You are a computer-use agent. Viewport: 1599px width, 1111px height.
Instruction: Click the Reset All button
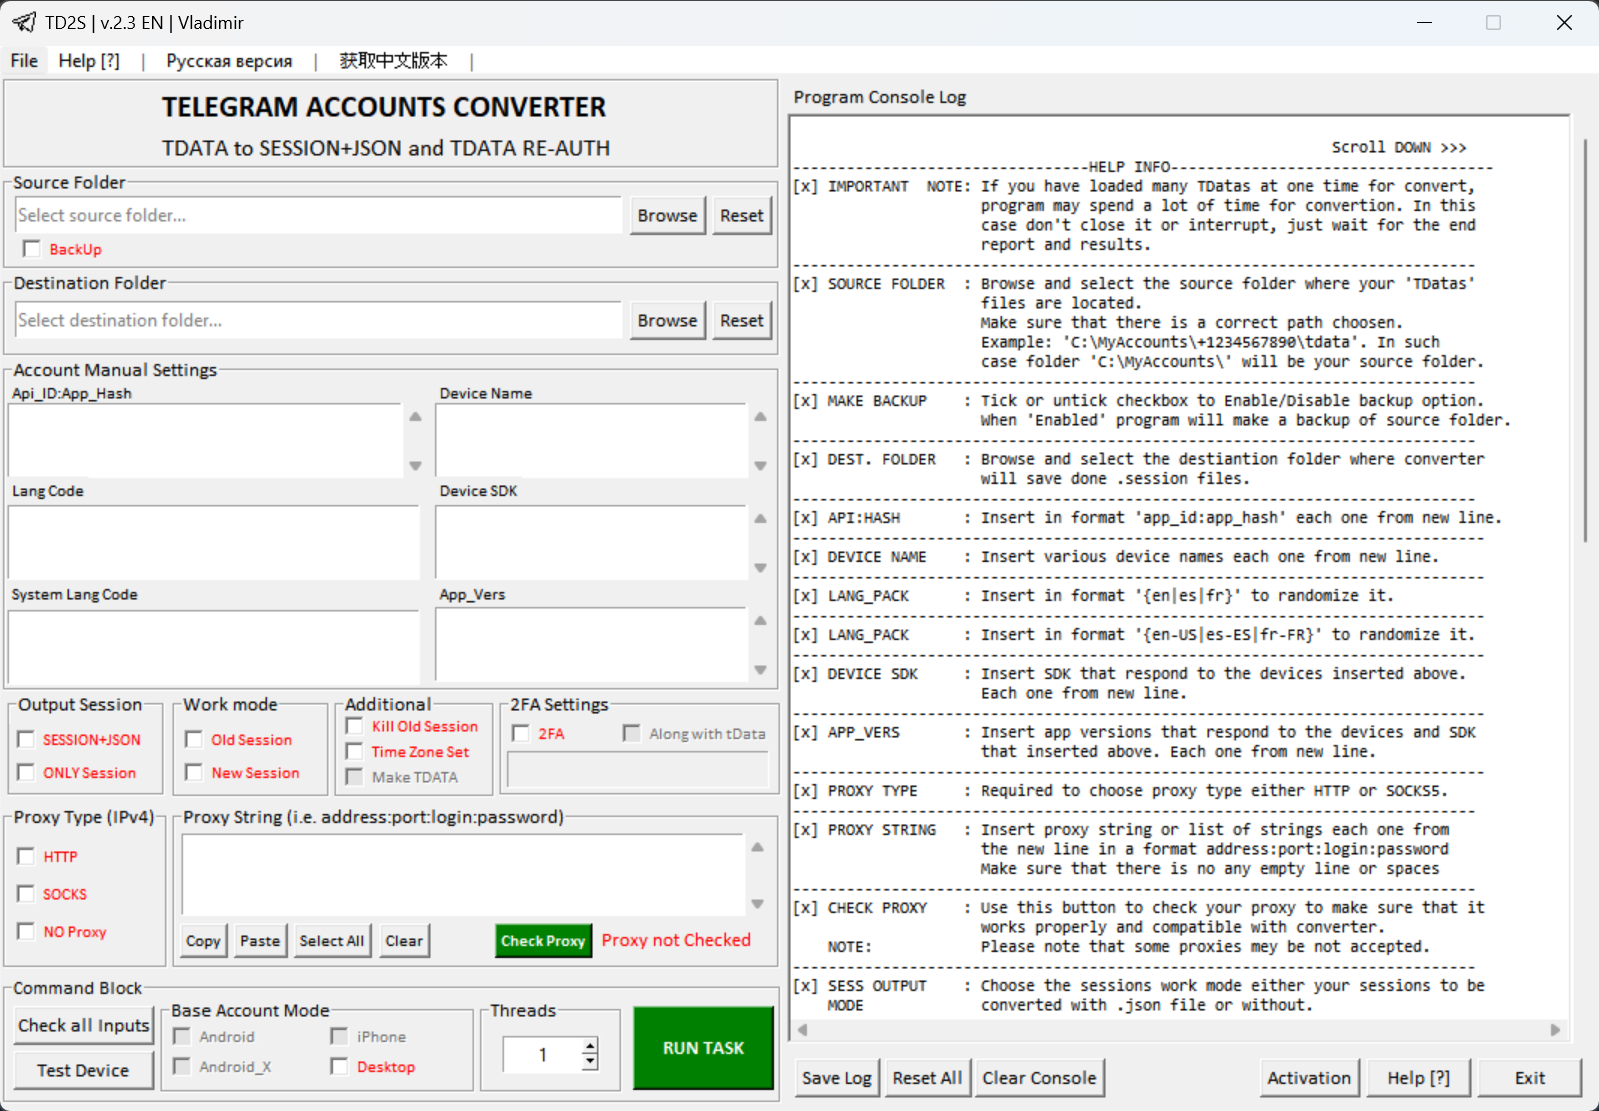[x=927, y=1078]
